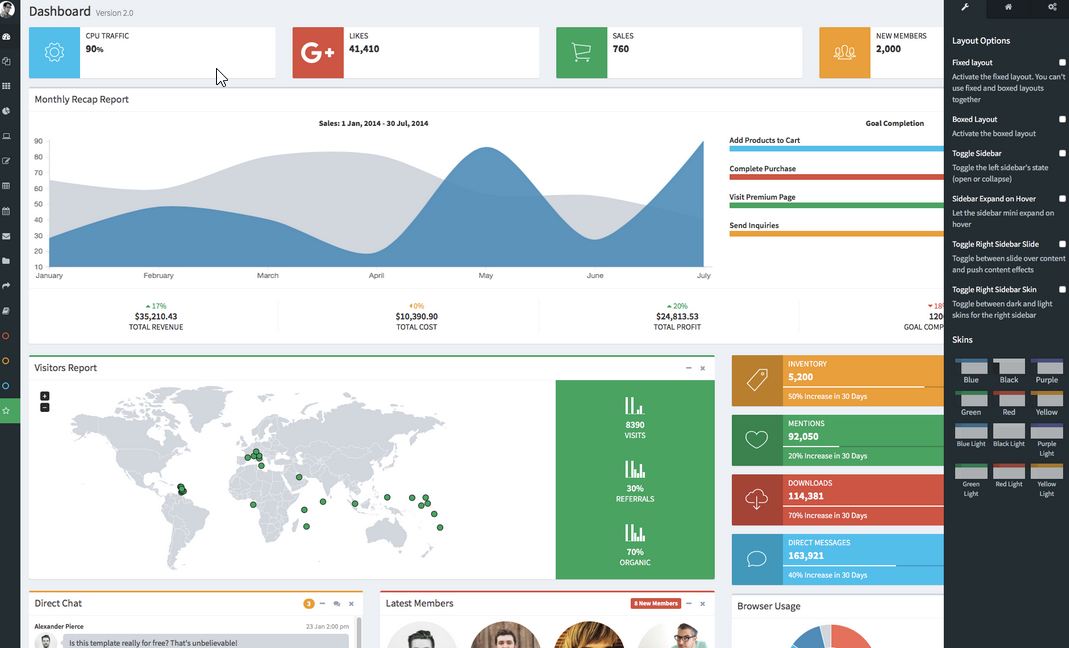Viewport: 1069px width, 648px height.
Task: Collapse the Latest Members box
Action: pos(689,604)
